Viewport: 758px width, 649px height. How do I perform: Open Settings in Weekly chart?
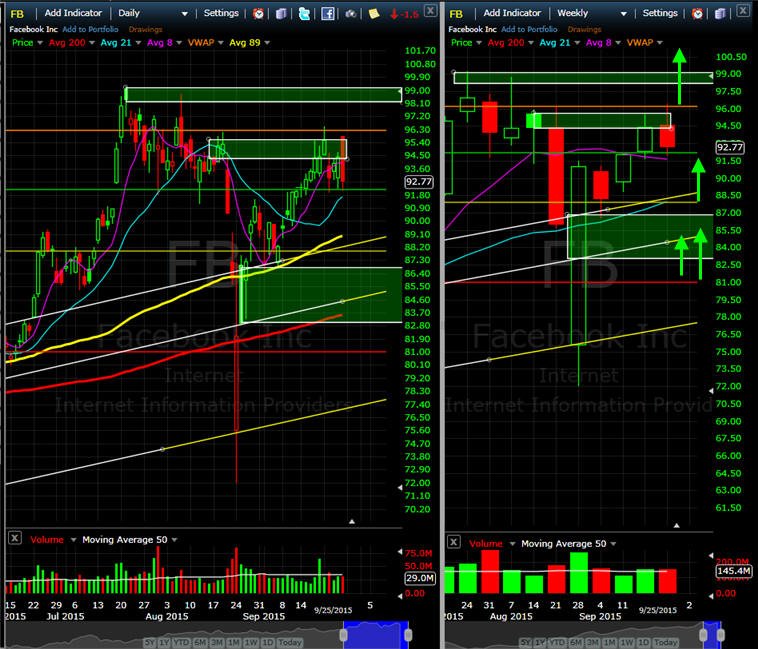pyautogui.click(x=660, y=13)
